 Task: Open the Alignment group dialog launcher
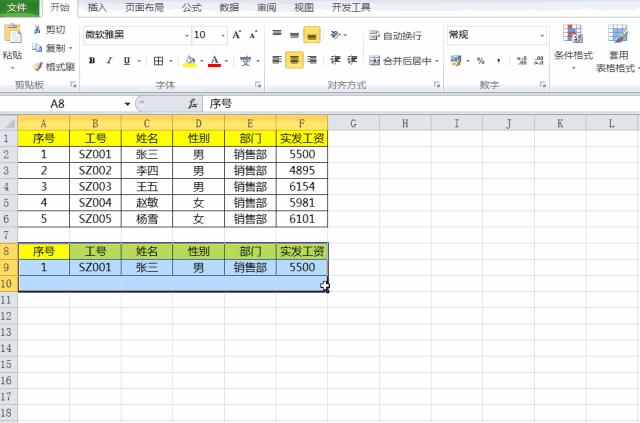click(437, 85)
